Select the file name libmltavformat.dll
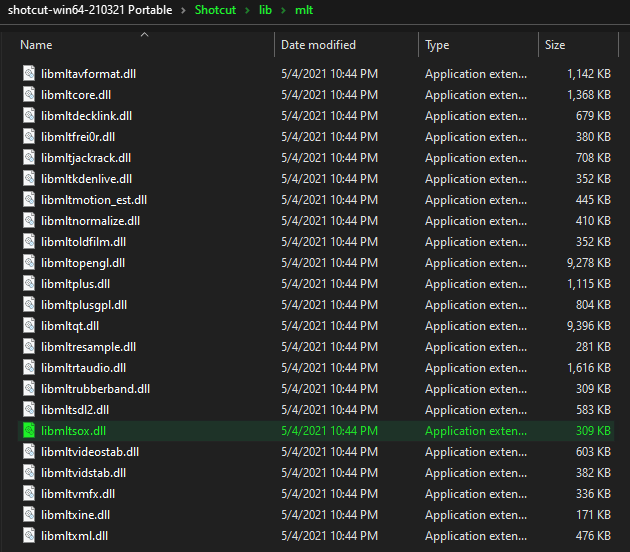 point(88,74)
